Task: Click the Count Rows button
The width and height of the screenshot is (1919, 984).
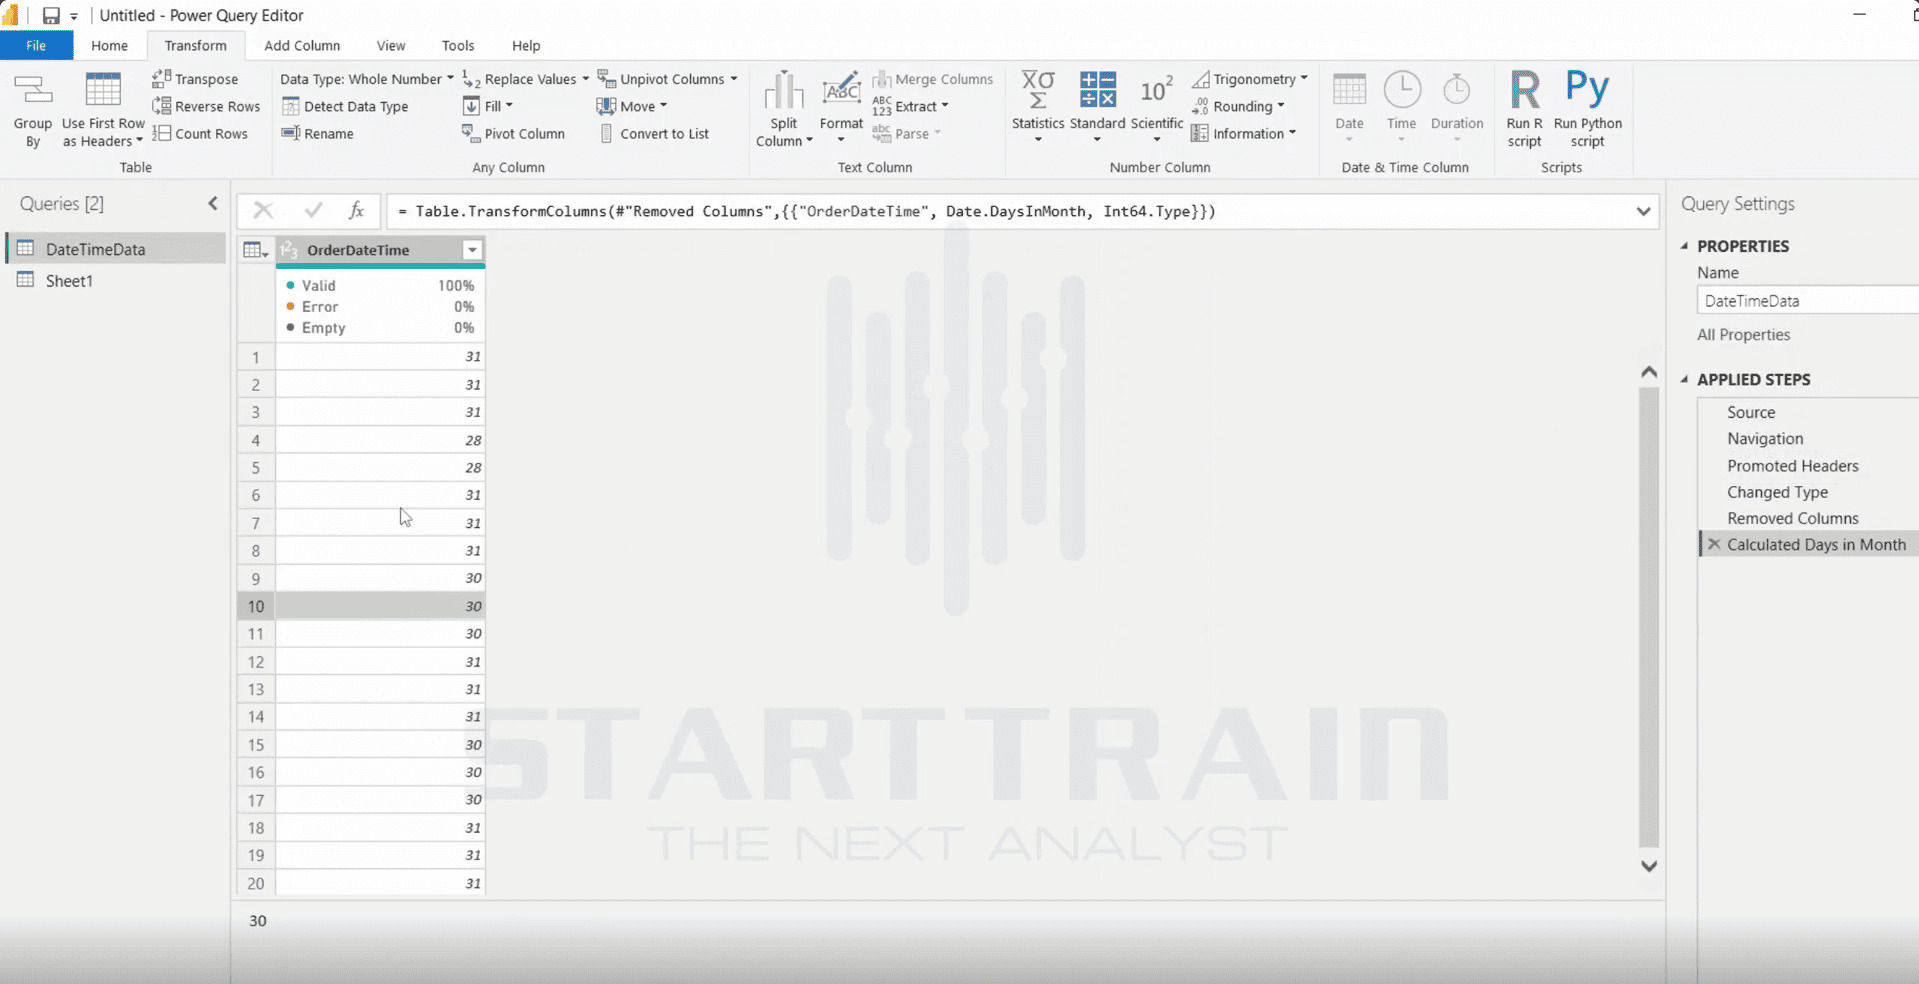Action: coord(200,133)
